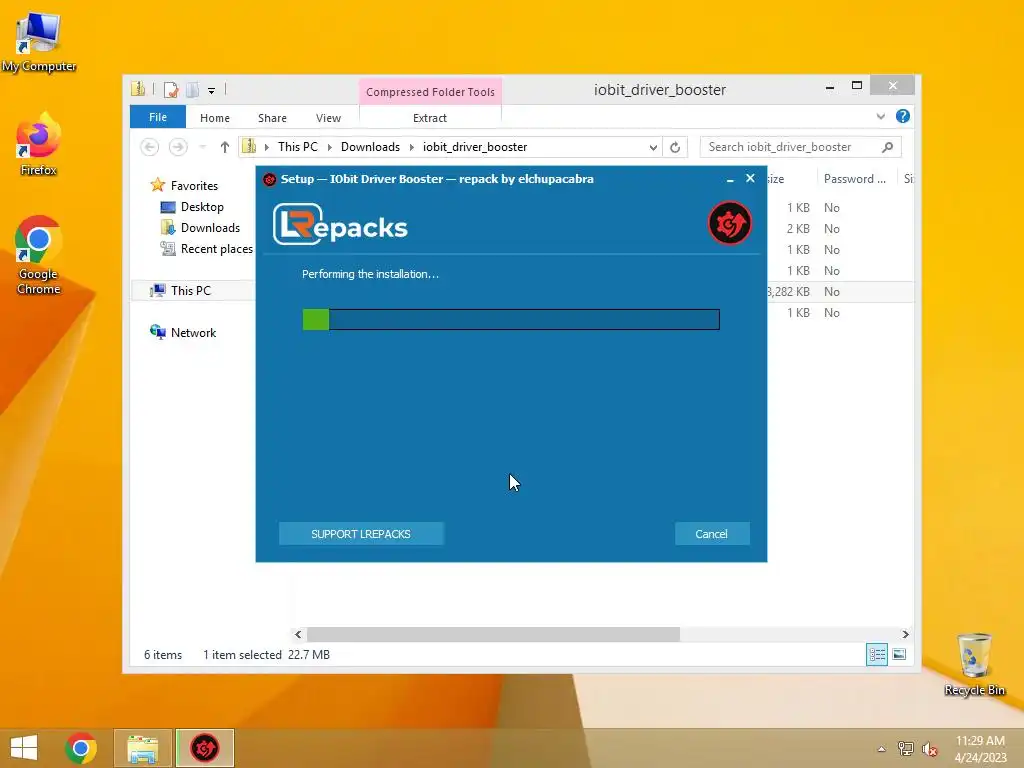Show hidden tray icons arrow
The image size is (1024, 768).
pos(882,749)
